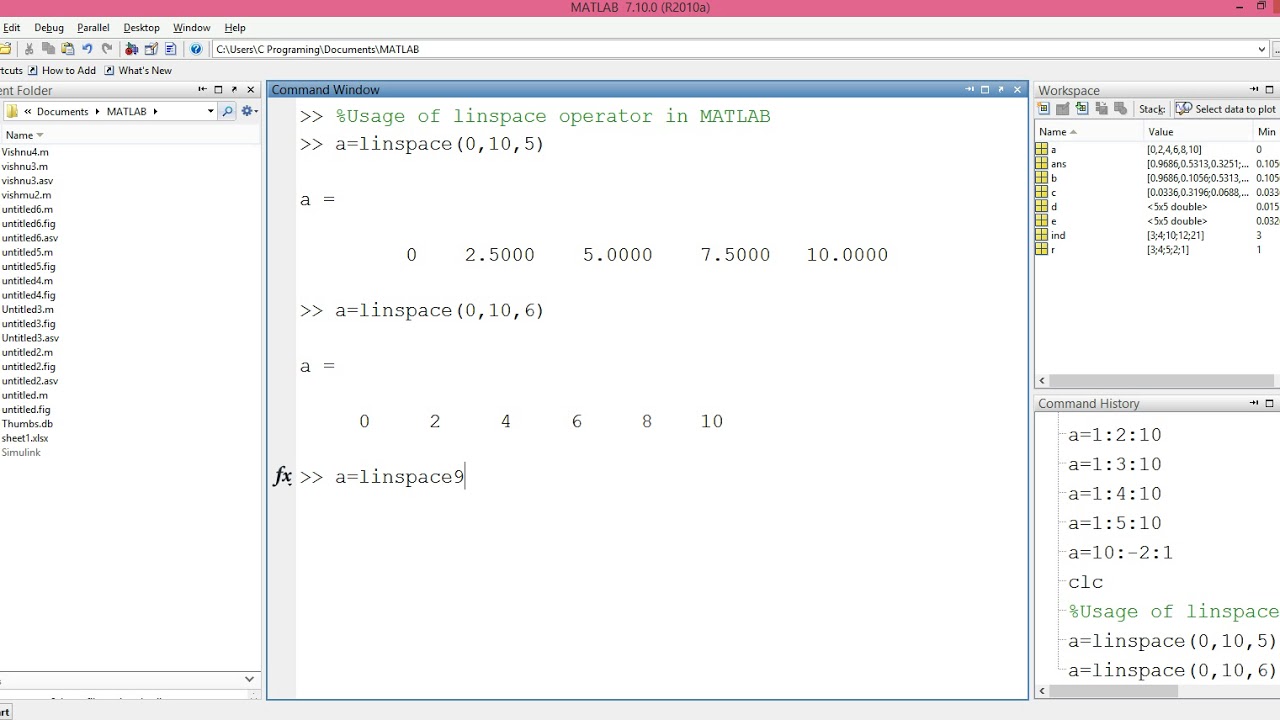This screenshot has width=1280, height=720.
Task: Open the Debug menu
Action: (x=49, y=28)
